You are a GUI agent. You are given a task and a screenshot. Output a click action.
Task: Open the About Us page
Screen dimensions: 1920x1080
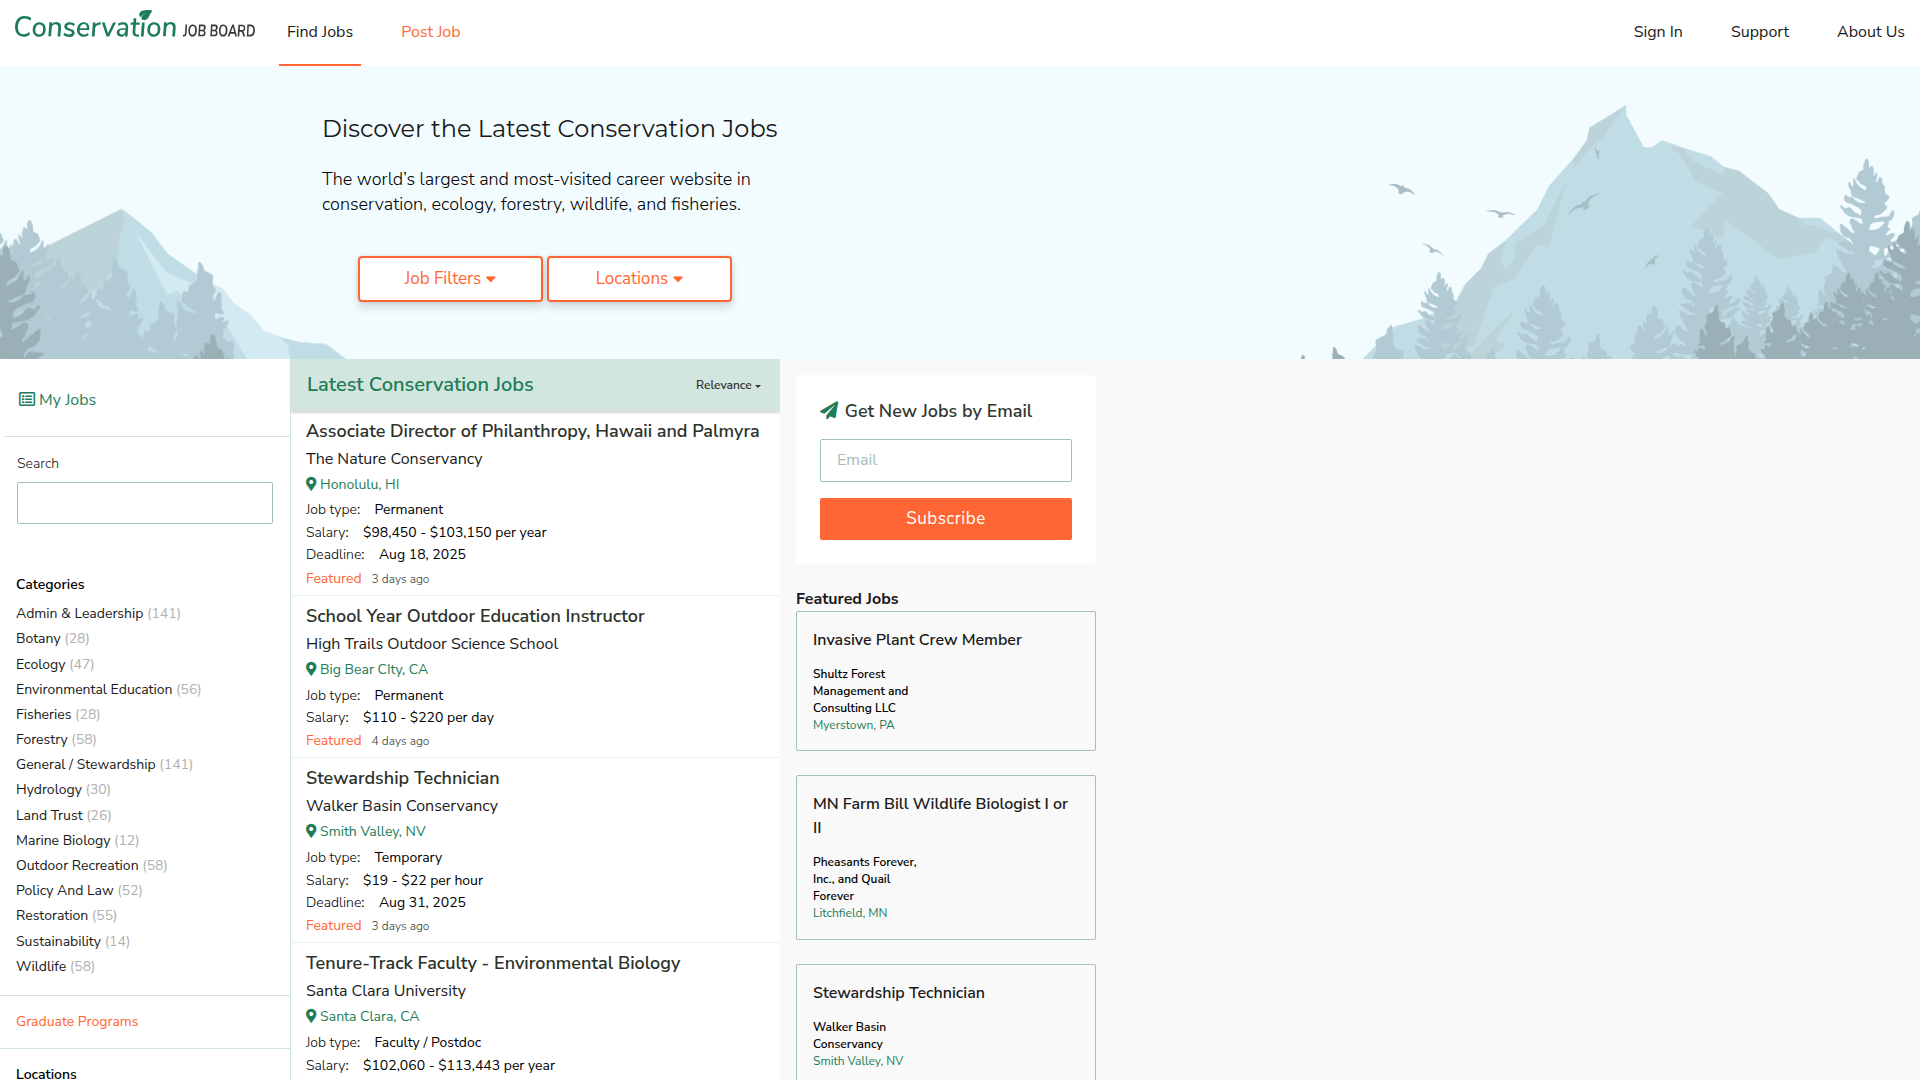(x=1871, y=32)
